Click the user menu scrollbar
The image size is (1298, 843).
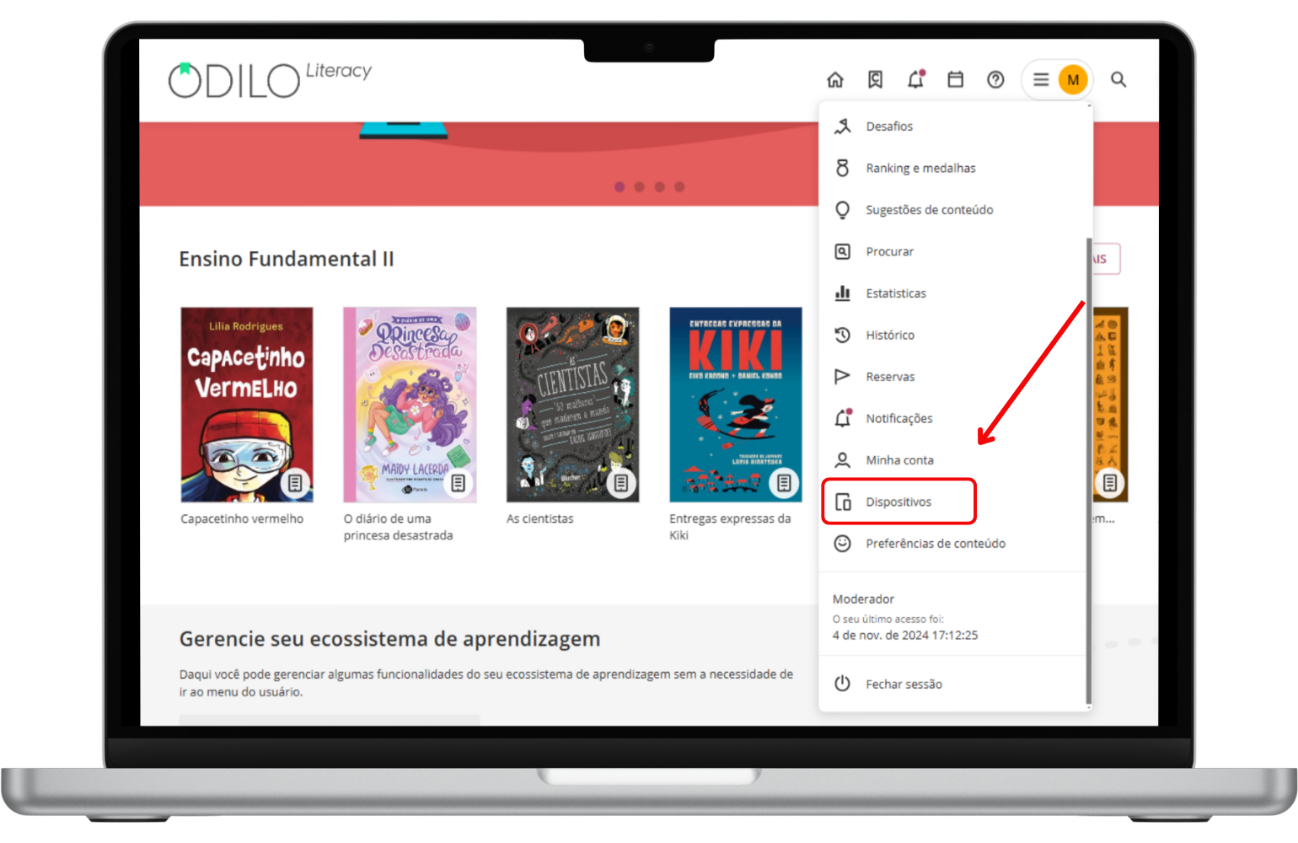(1088, 470)
